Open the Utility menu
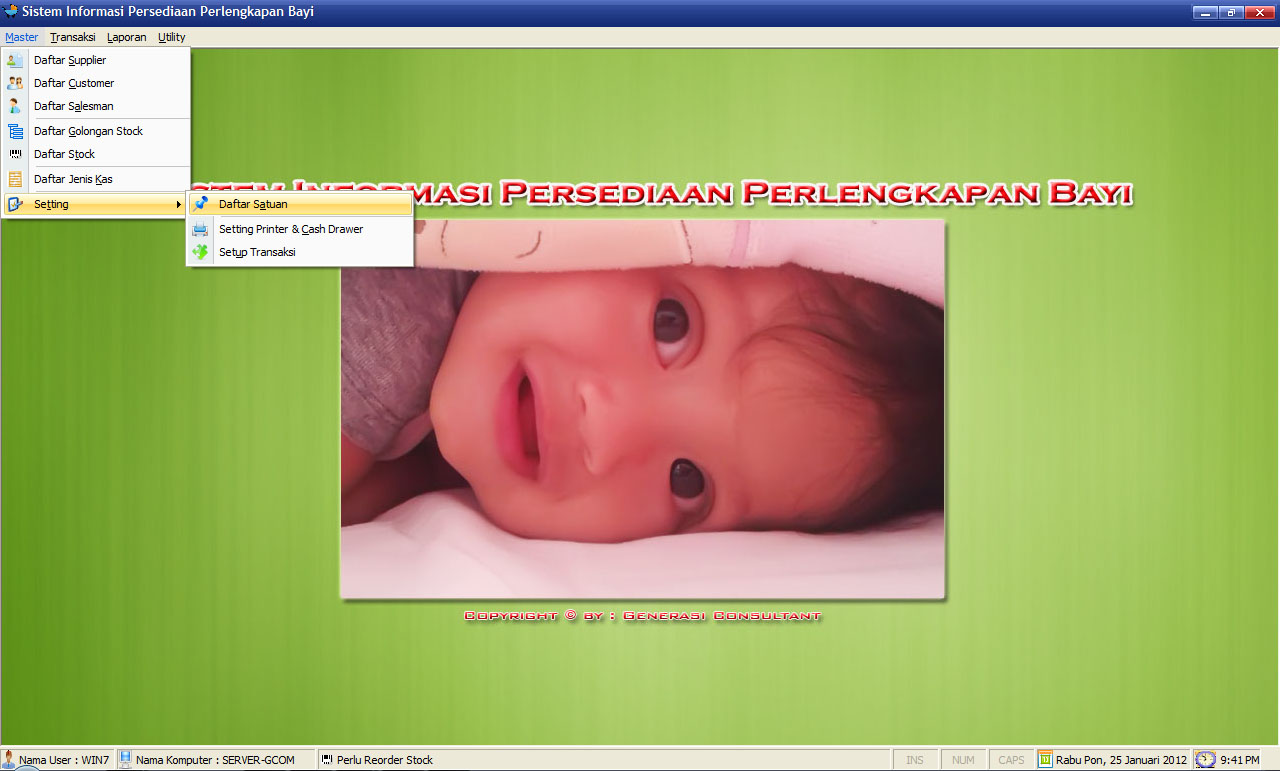Image resolution: width=1280 pixels, height=771 pixels. [171, 37]
